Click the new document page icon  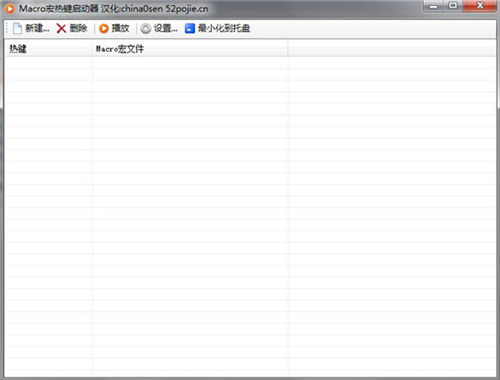17,28
